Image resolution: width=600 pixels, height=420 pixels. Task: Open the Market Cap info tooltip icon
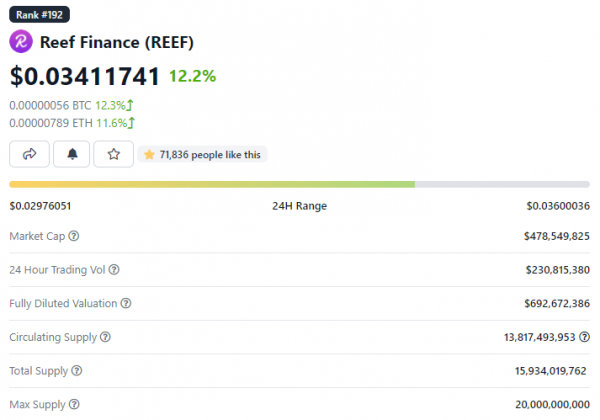point(74,236)
